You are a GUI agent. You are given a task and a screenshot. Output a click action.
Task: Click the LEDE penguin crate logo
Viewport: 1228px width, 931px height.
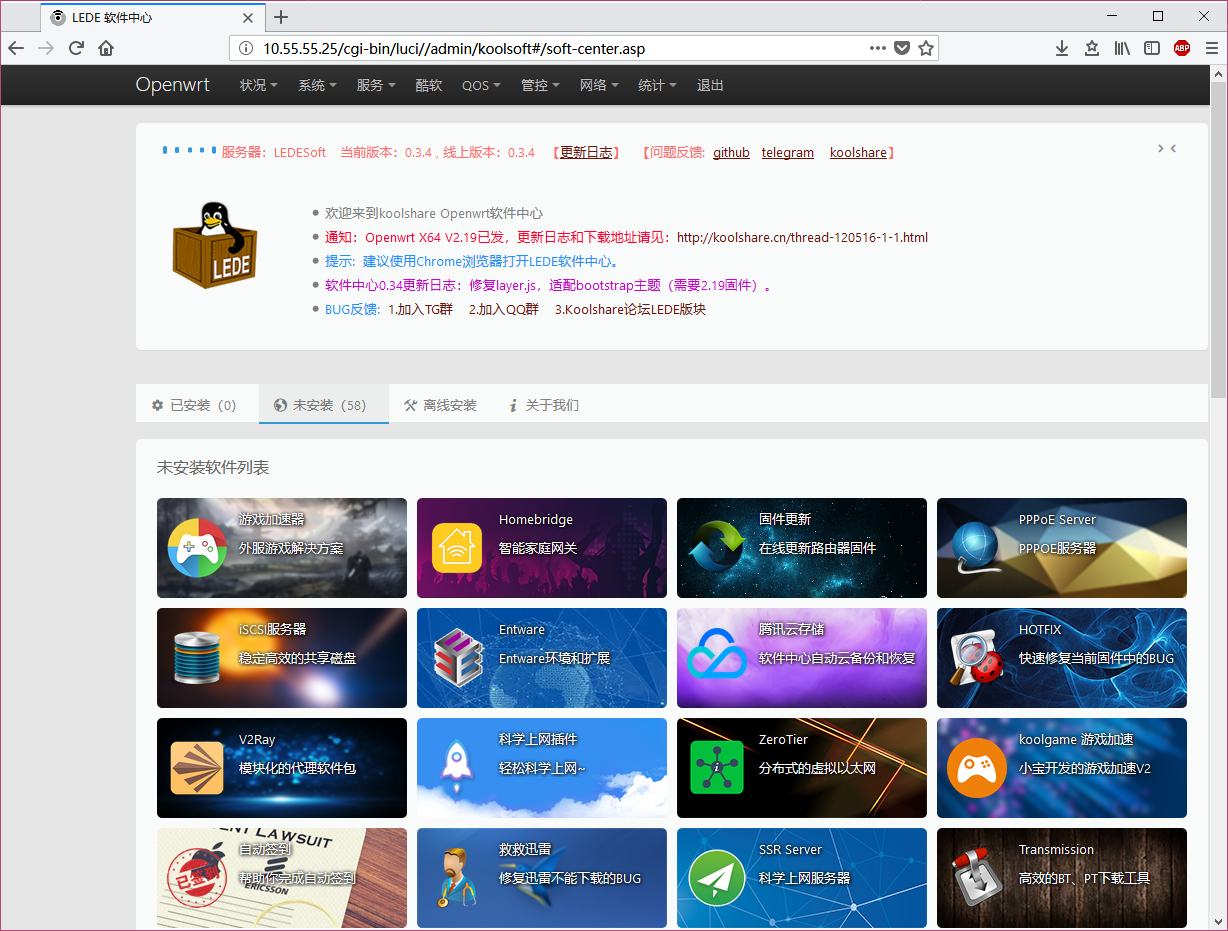coord(216,246)
